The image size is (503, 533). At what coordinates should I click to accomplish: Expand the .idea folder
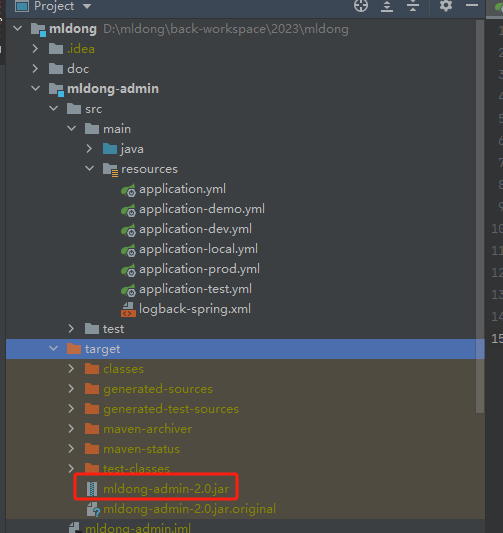35,49
